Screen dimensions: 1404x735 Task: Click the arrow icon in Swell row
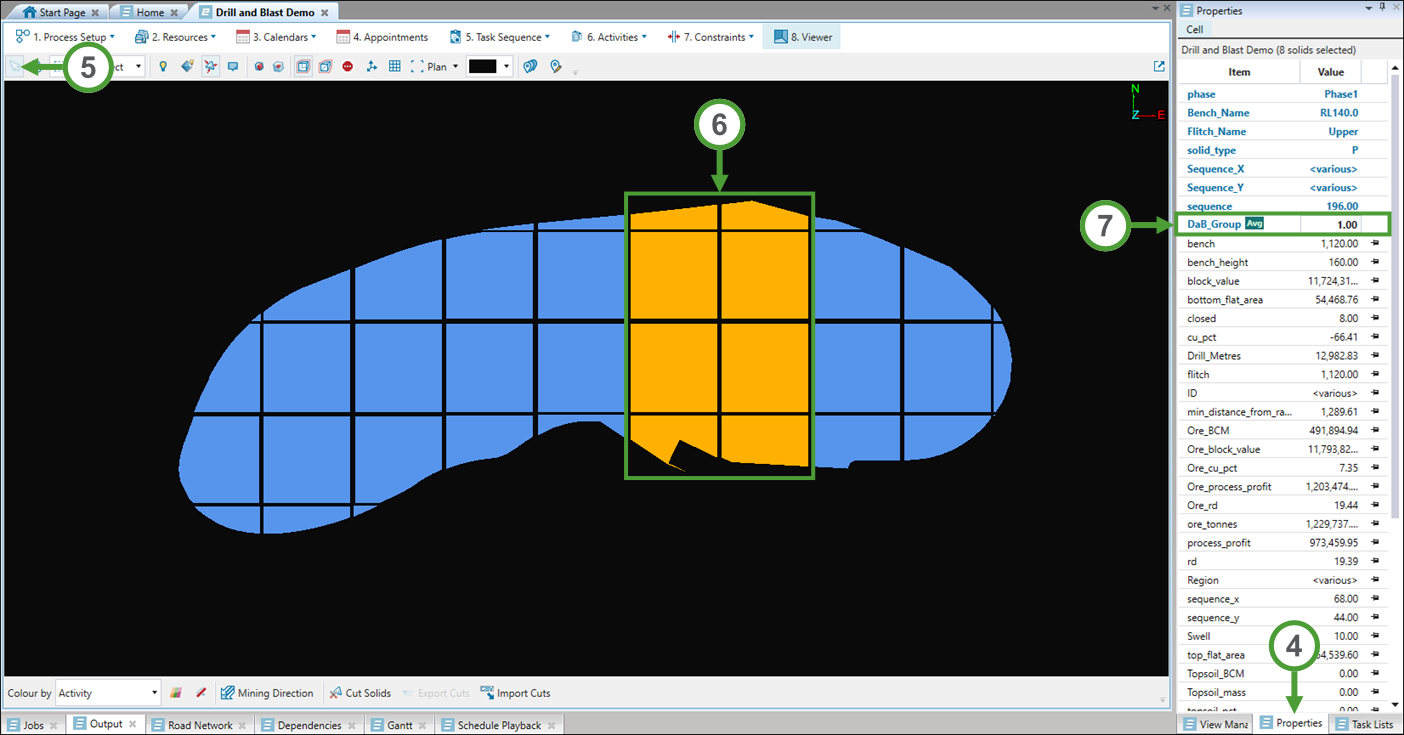(x=1375, y=636)
